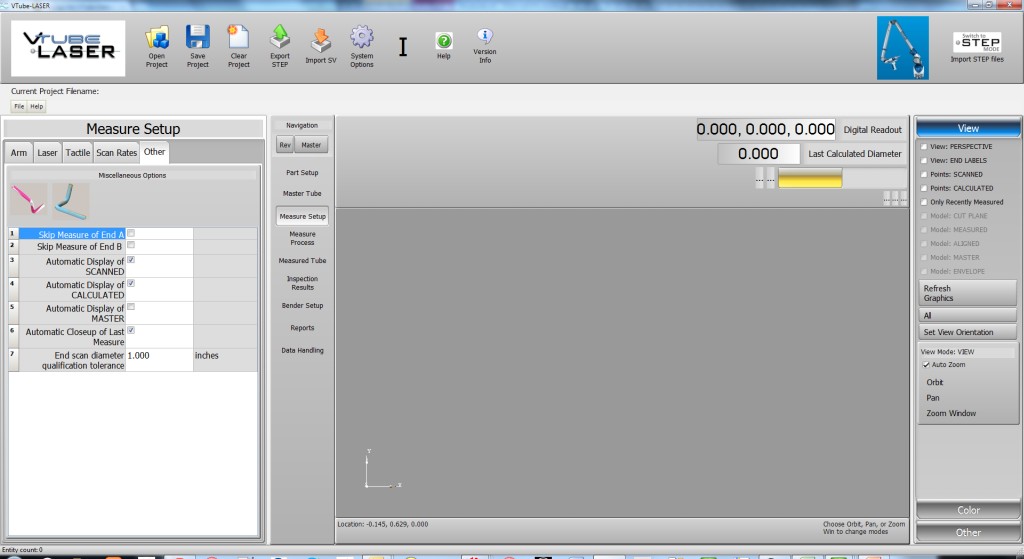Open the File menu
1024x559 pixels.
tap(19, 106)
